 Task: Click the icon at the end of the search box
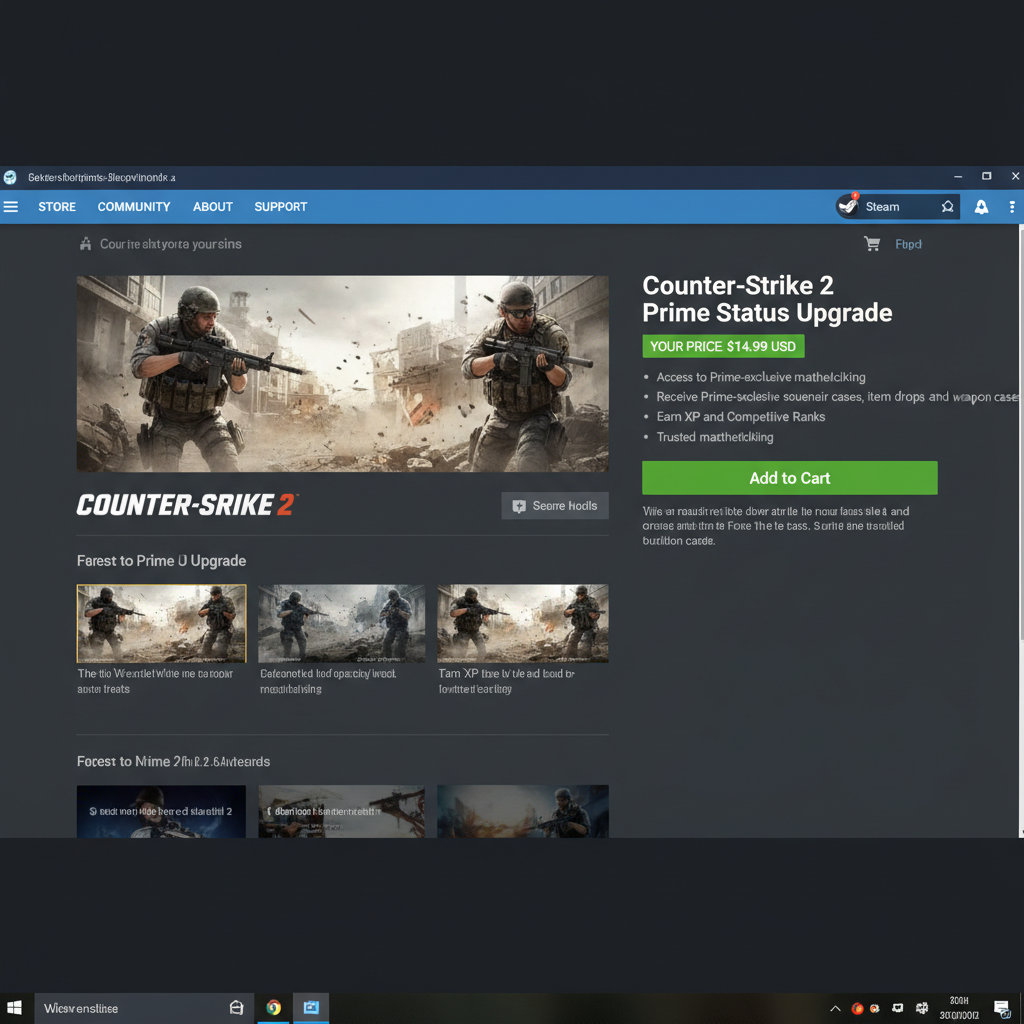click(236, 1008)
